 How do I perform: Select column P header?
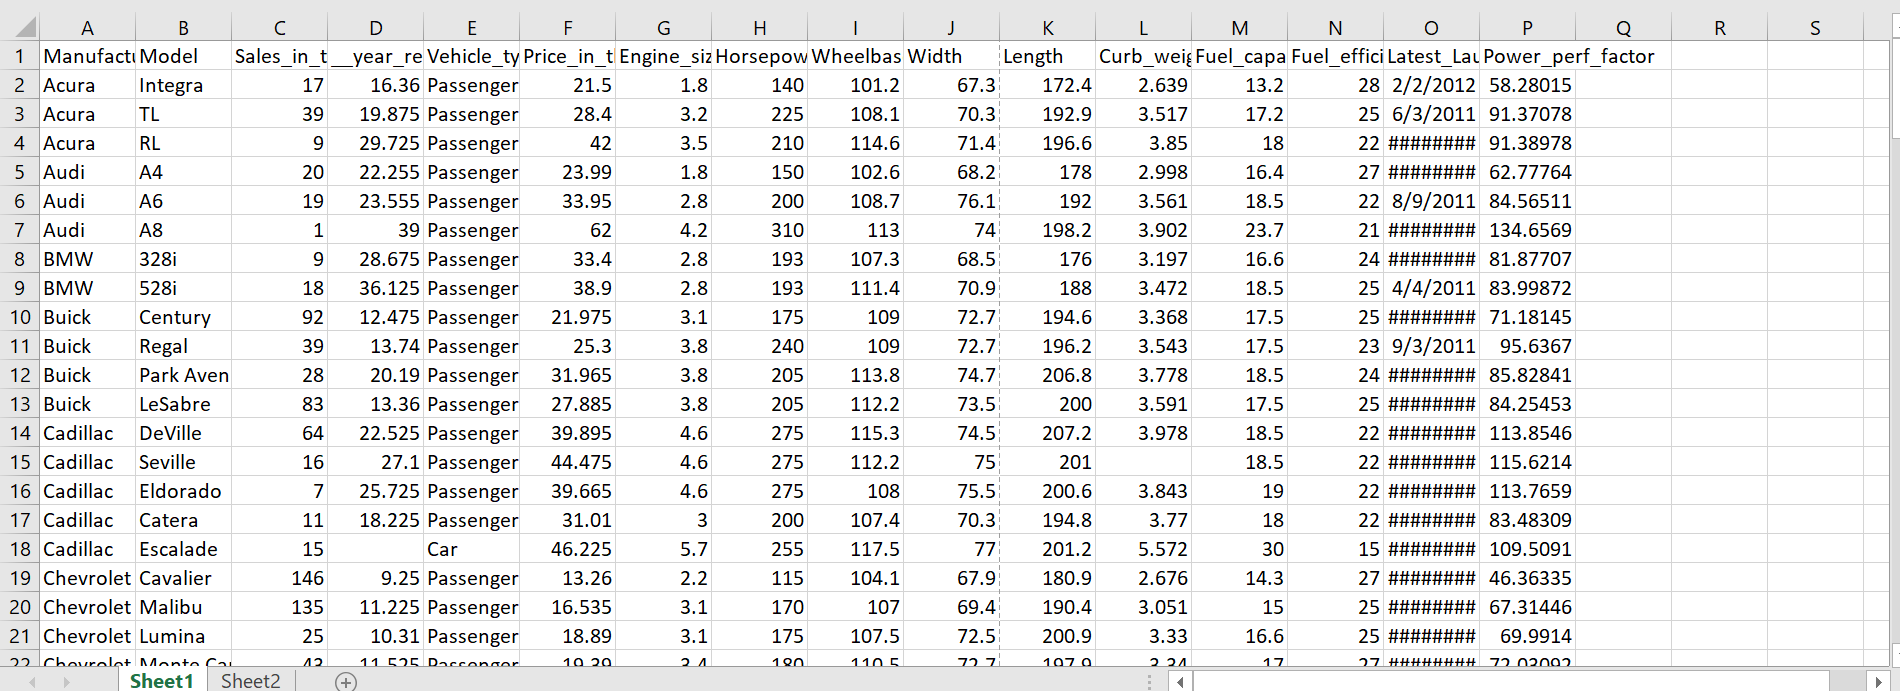(x=1527, y=28)
